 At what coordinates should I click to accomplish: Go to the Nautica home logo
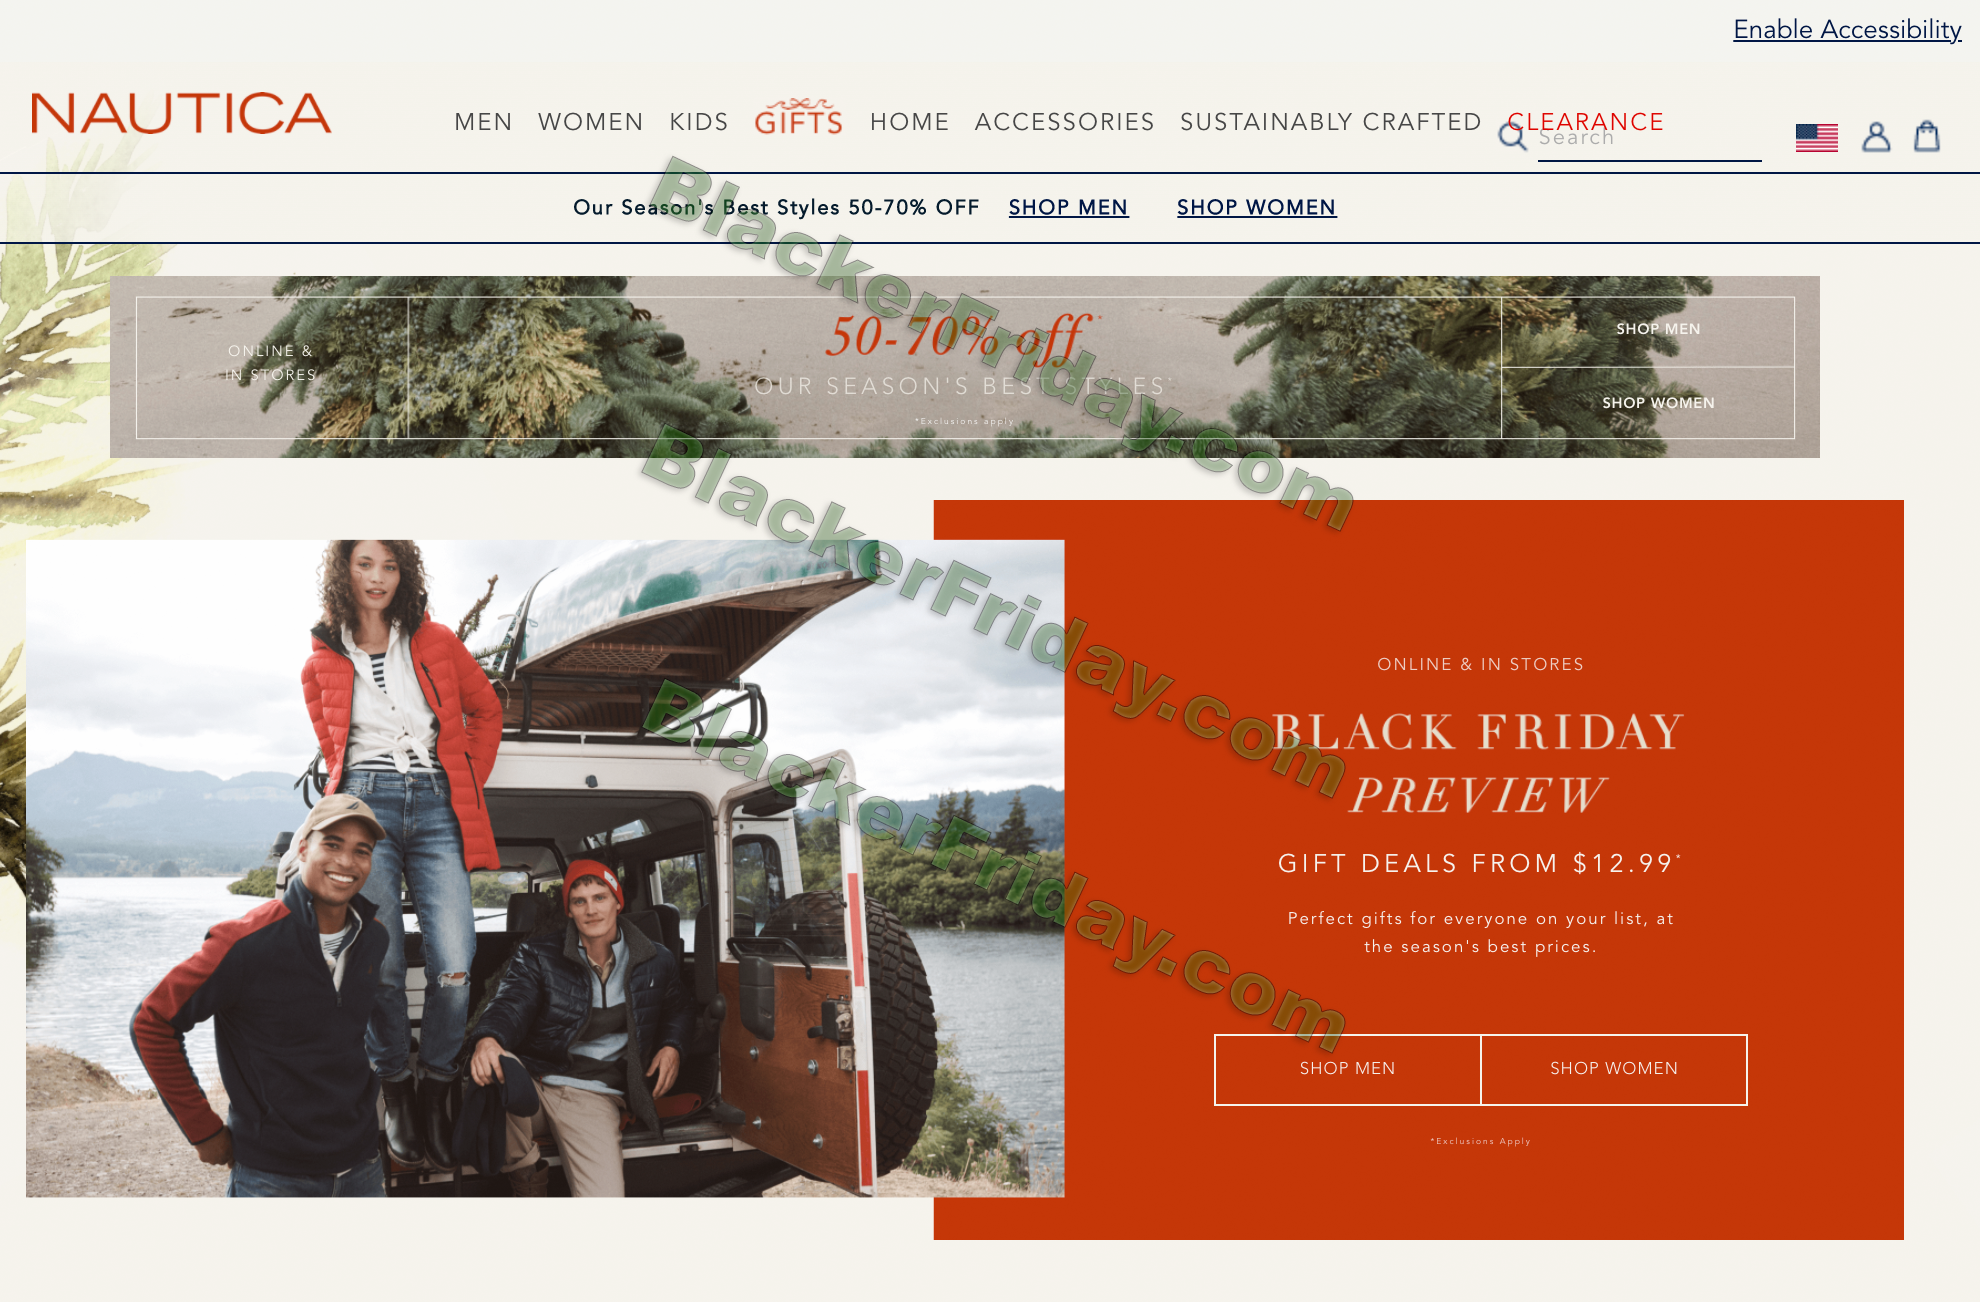coord(181,113)
